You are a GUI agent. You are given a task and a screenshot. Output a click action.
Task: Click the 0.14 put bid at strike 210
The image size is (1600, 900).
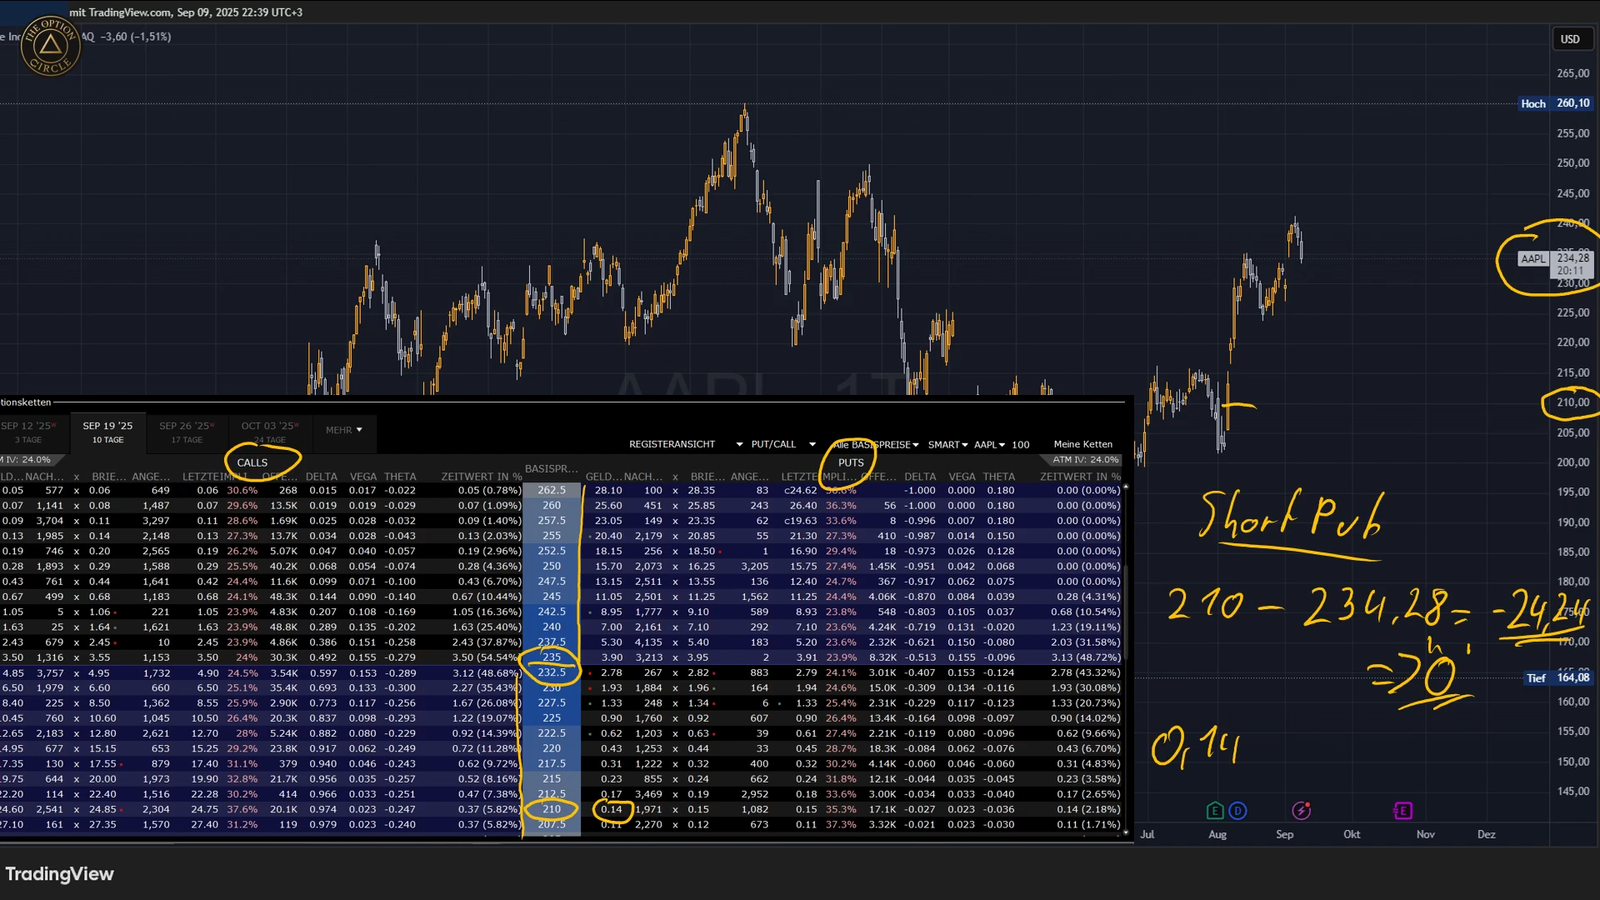[611, 809]
